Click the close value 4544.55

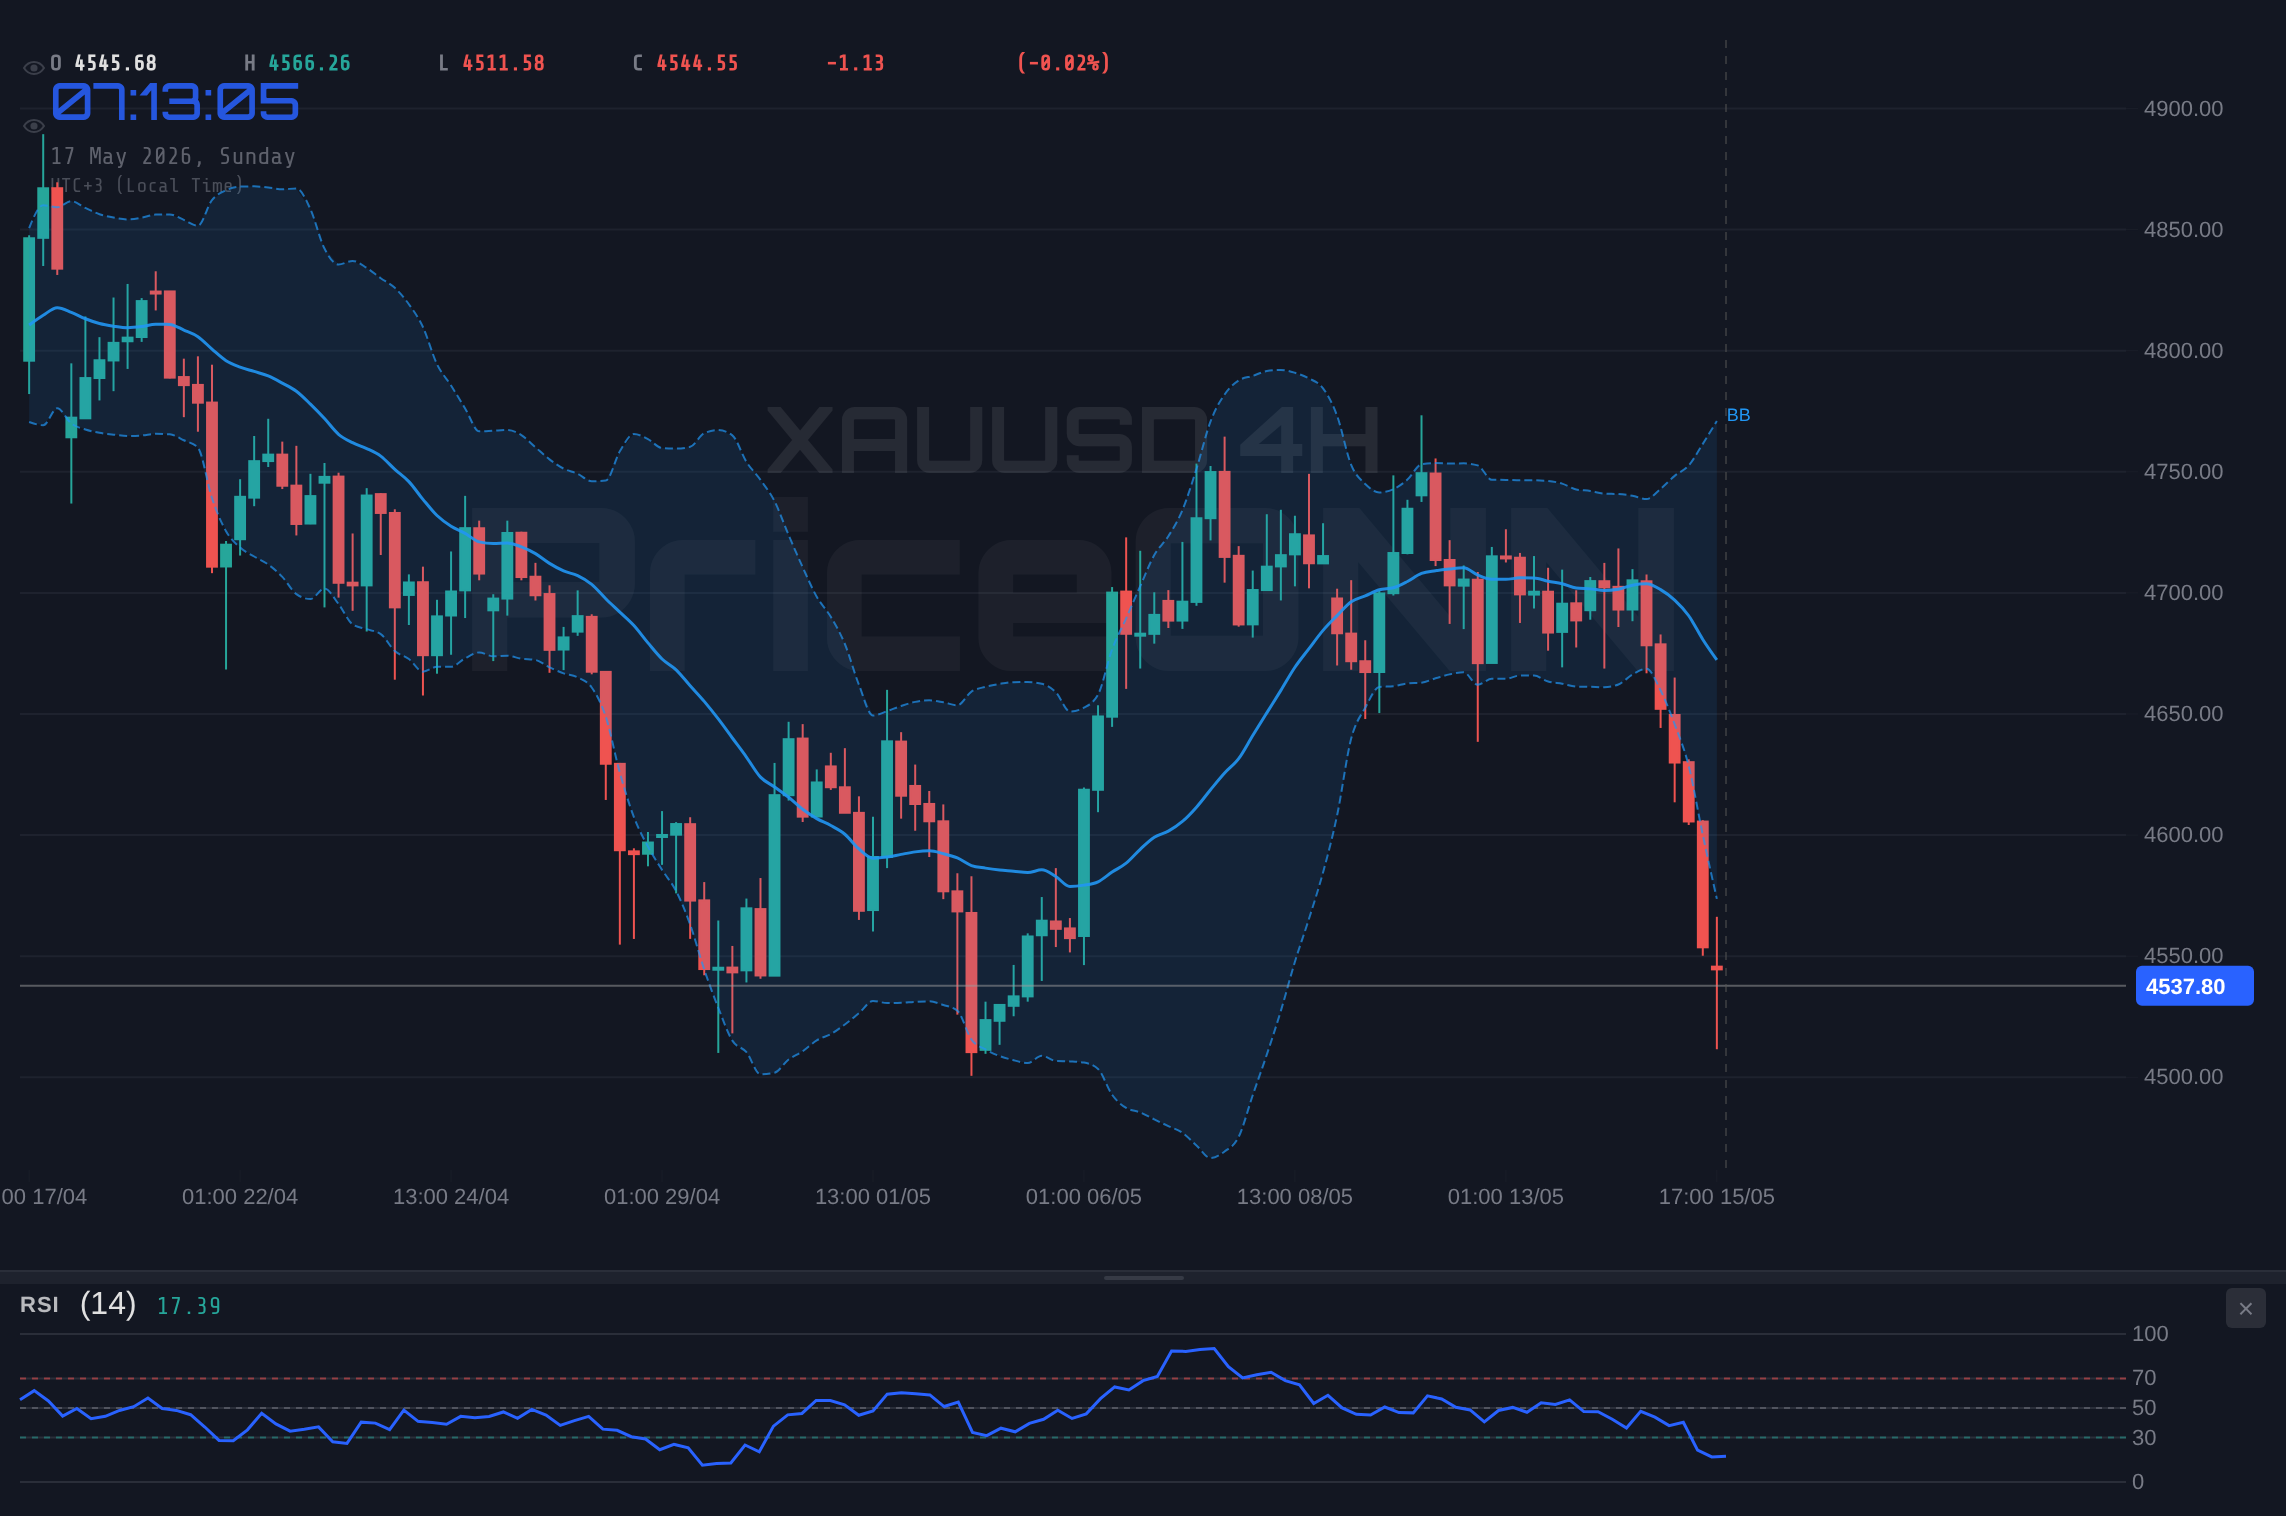coord(698,63)
